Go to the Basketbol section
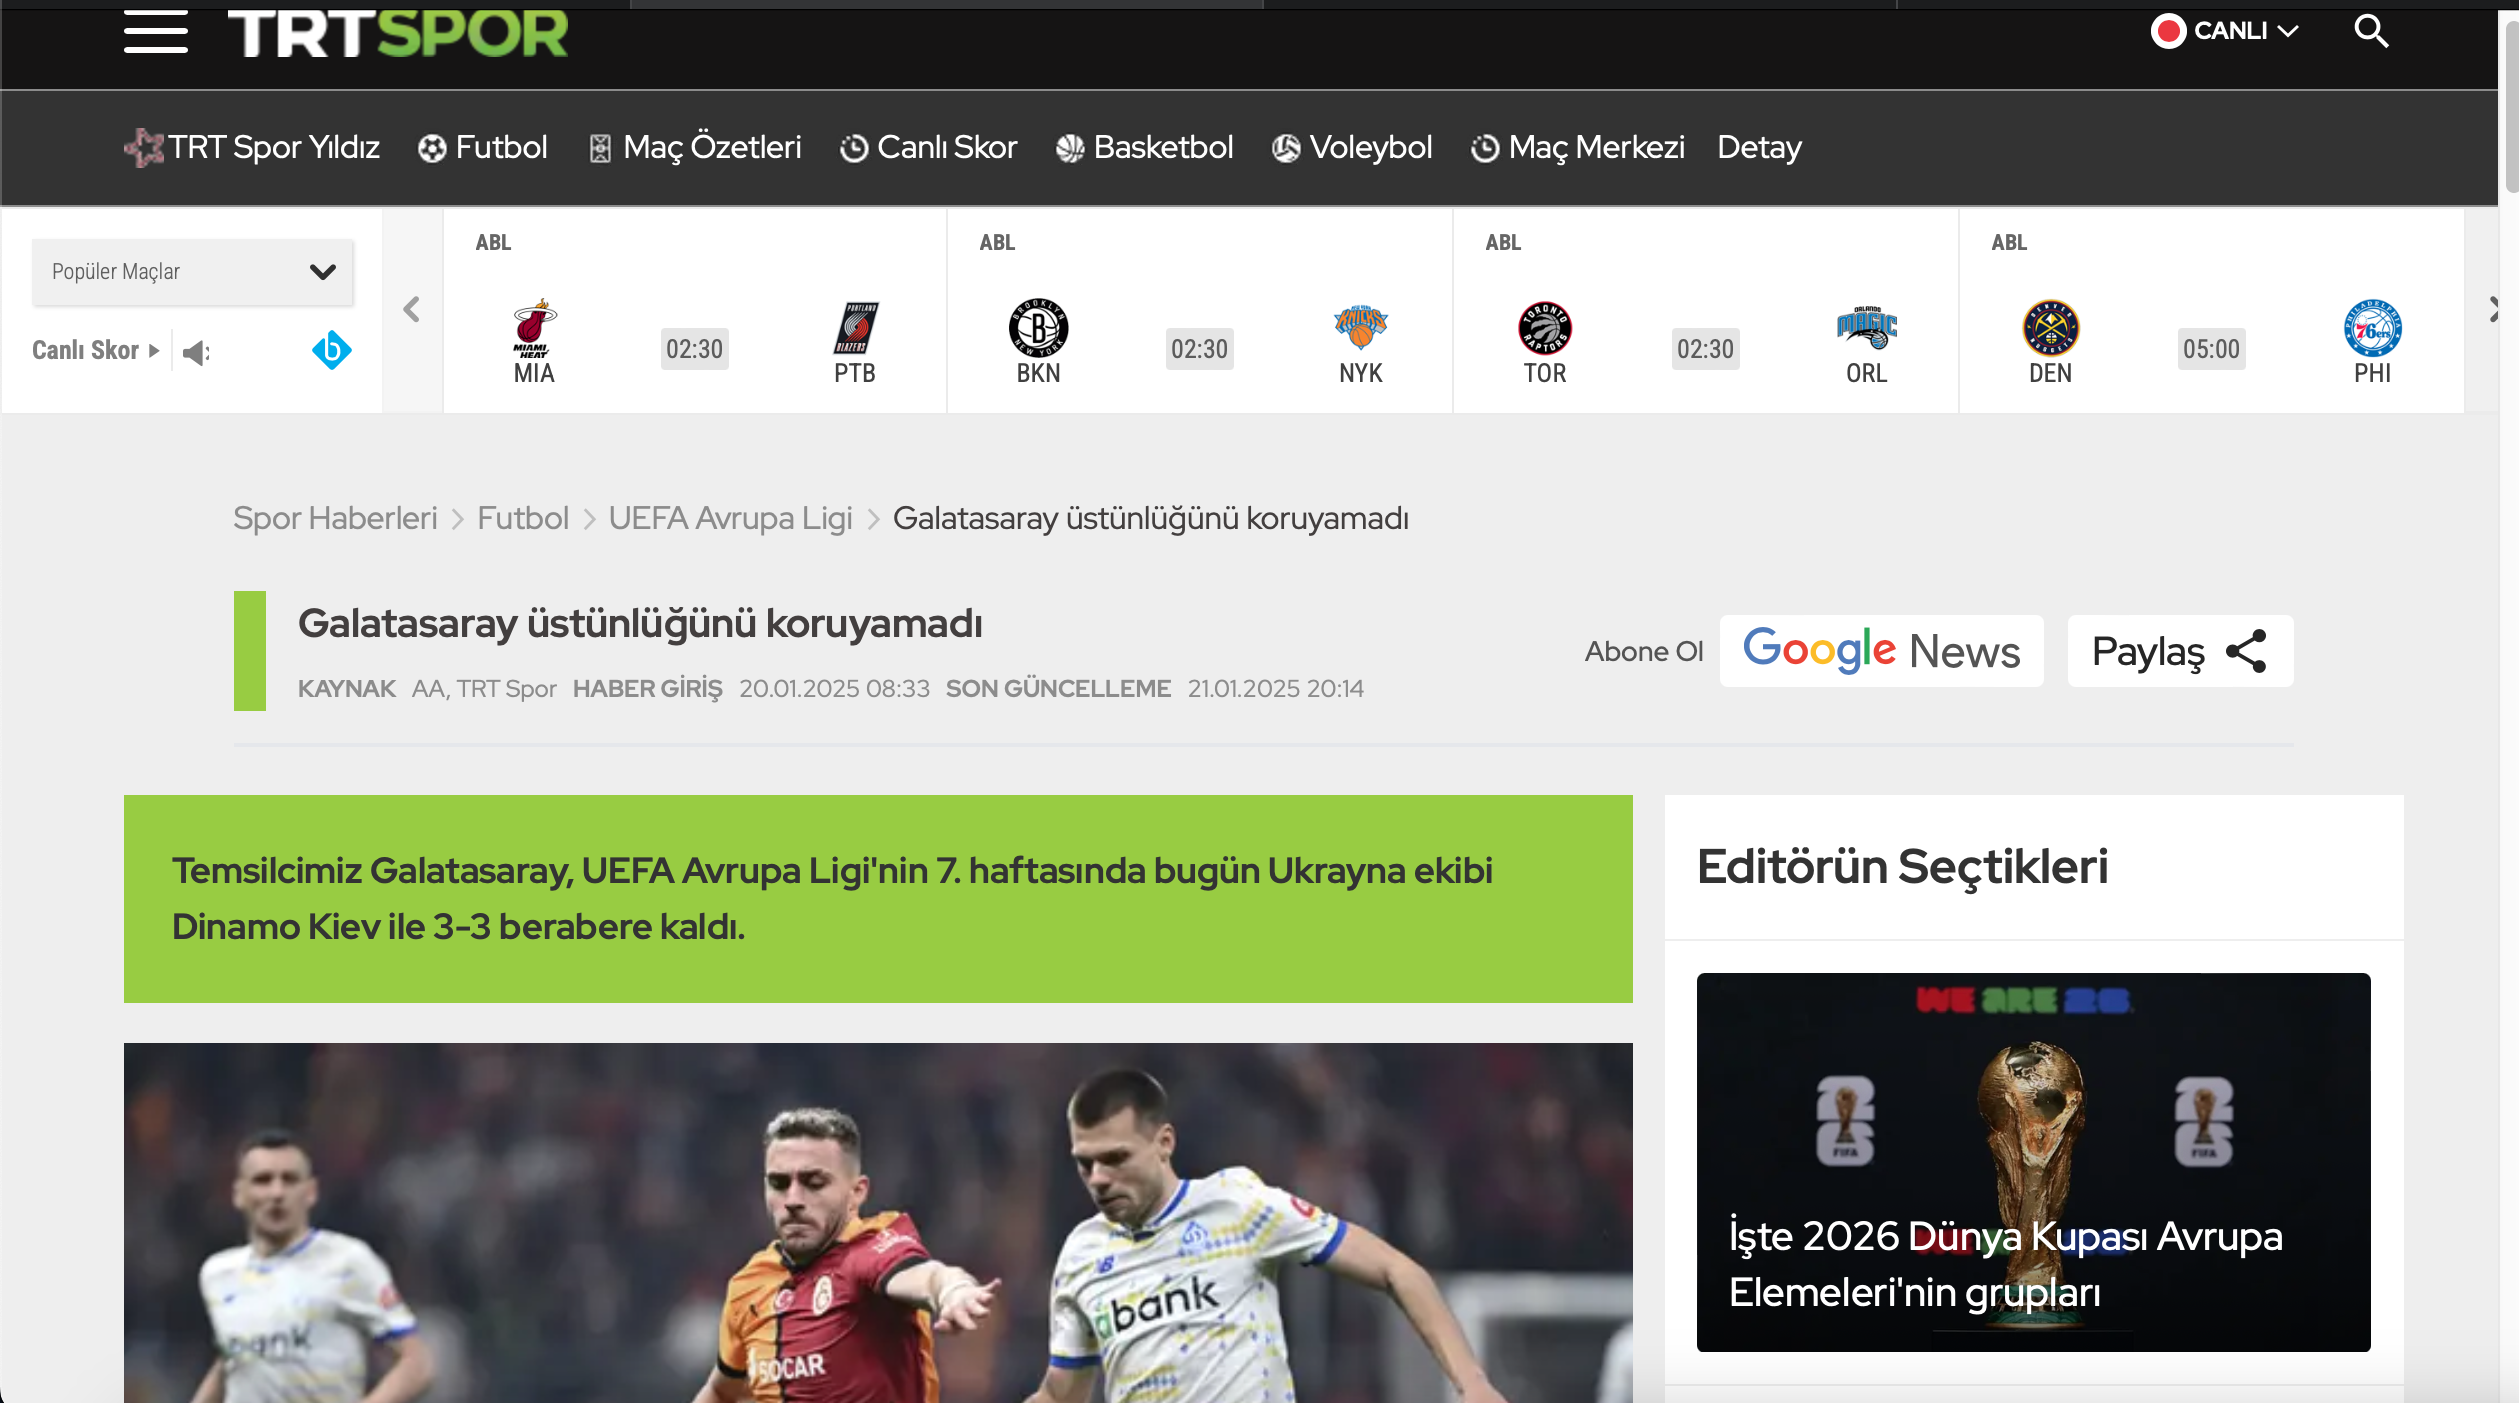 pyautogui.click(x=1145, y=147)
